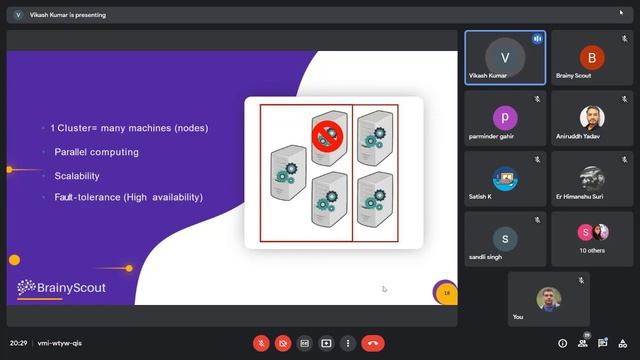Show everyone participants panel
This screenshot has width=640, height=360.
click(583, 344)
